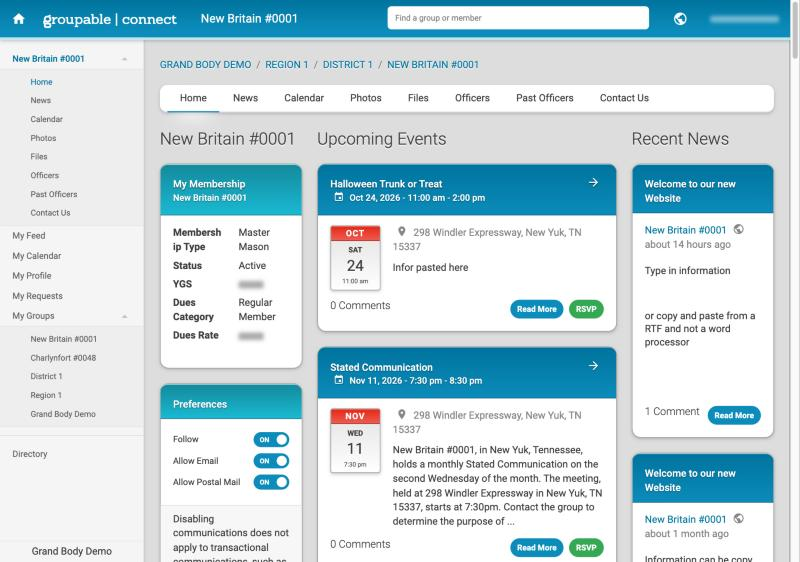This screenshot has height=562, width=800.
Task: Click calendar icon beside Oct 24, 2026
Action: [x=339, y=197]
